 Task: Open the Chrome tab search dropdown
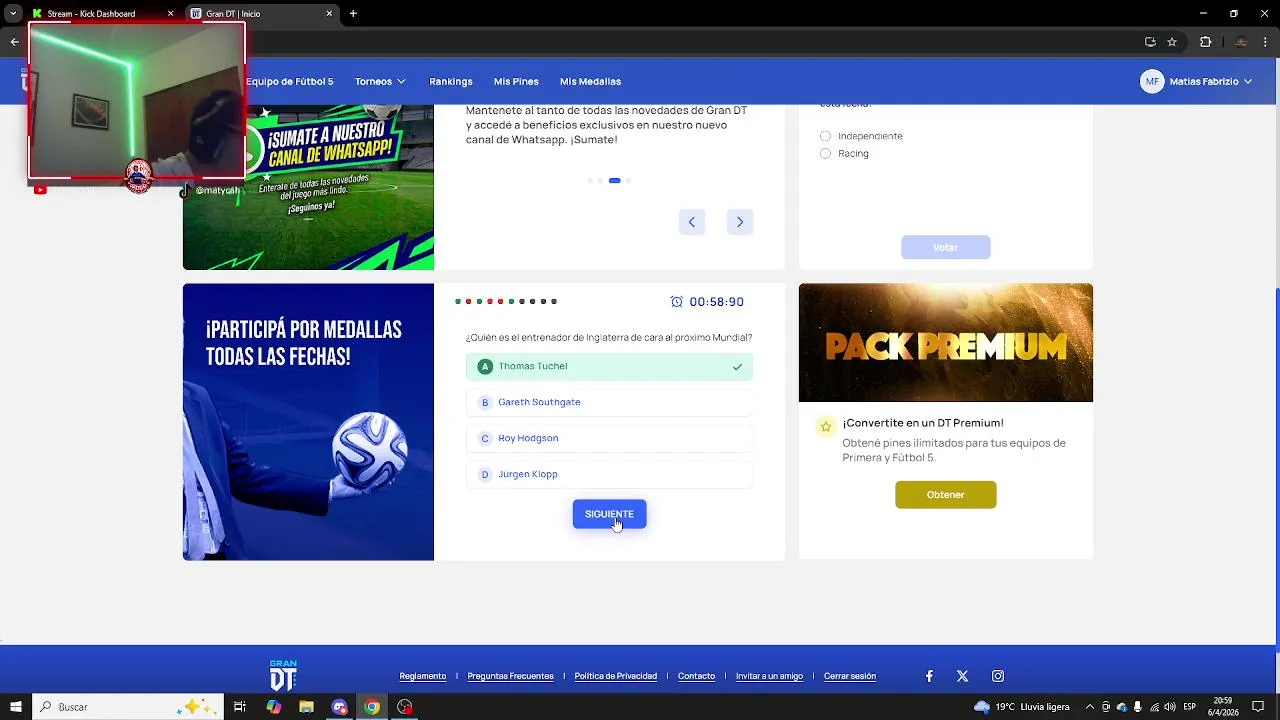point(13,14)
